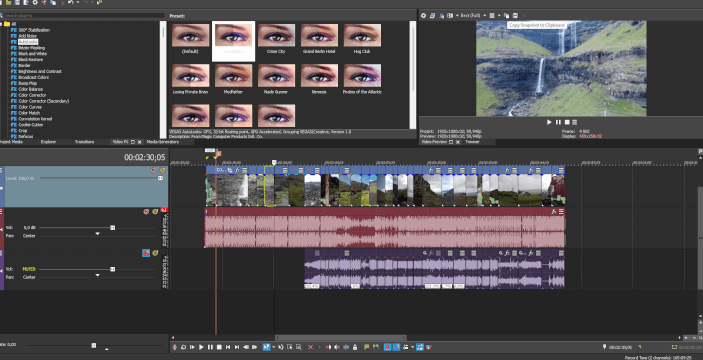Screen dimensions: 703x360
Task: Toggle Loop Playback in timeline transport
Action: [x=183, y=347]
